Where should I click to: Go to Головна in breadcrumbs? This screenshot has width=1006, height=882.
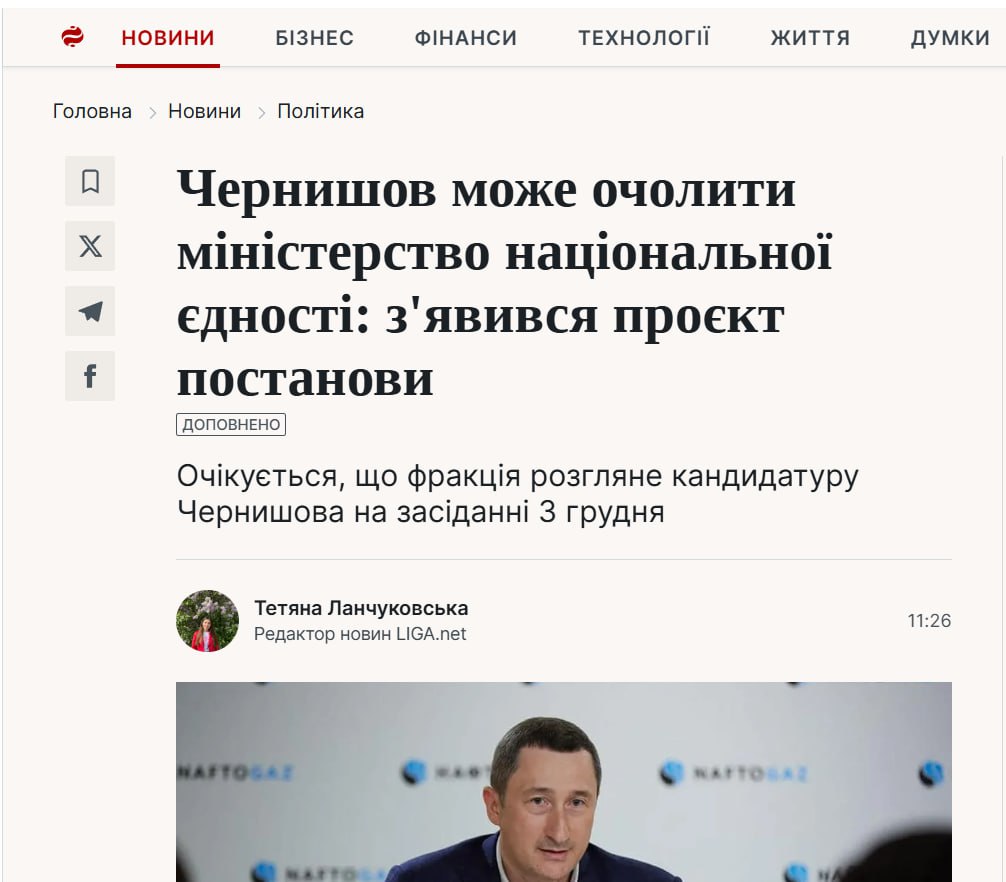pos(92,112)
